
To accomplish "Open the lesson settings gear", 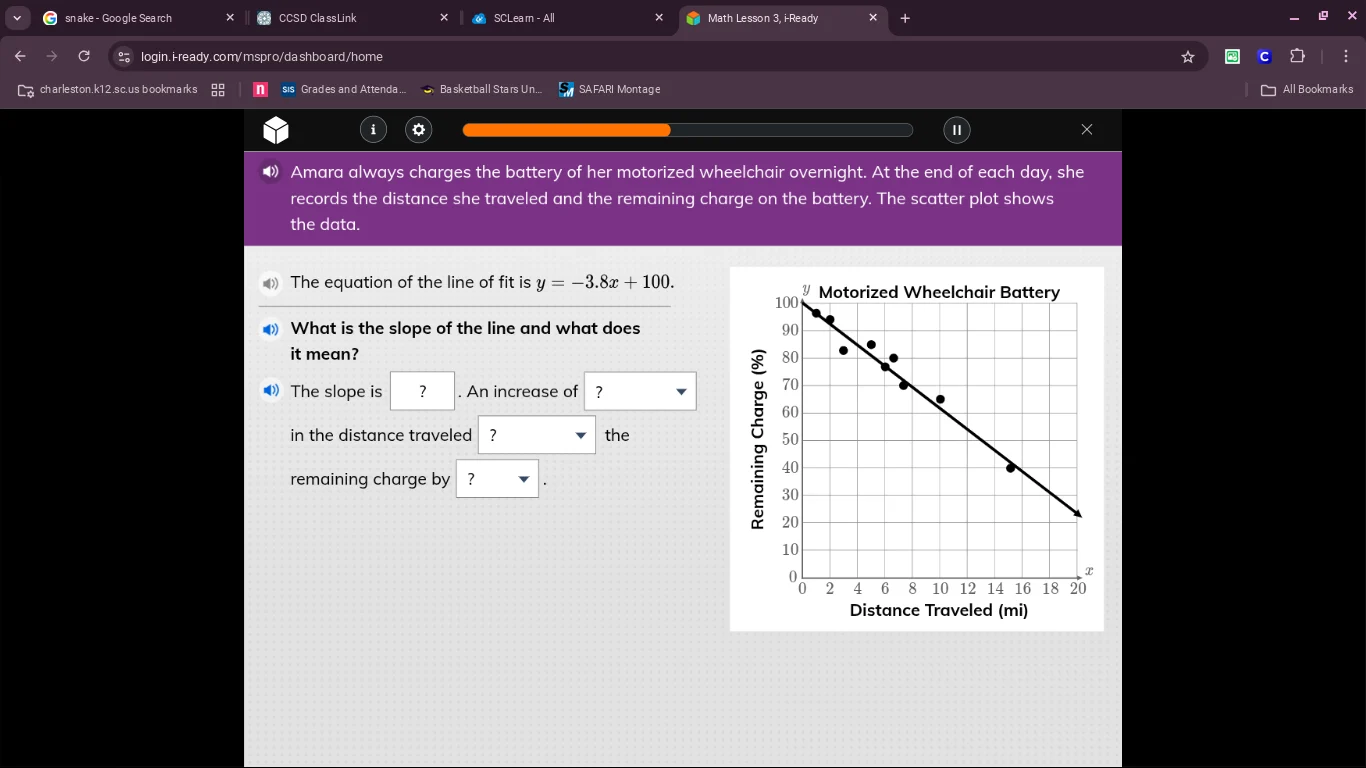I will point(419,130).
